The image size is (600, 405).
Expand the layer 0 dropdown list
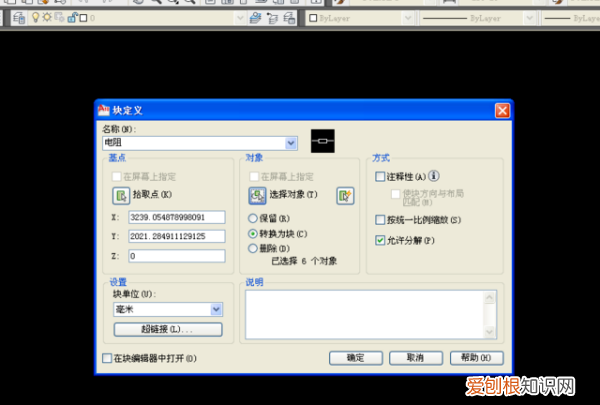(240, 18)
